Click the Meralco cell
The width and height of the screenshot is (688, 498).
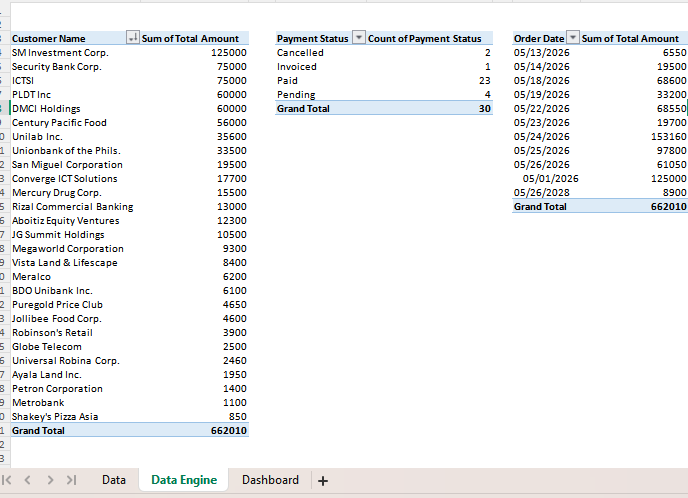pos(75,277)
